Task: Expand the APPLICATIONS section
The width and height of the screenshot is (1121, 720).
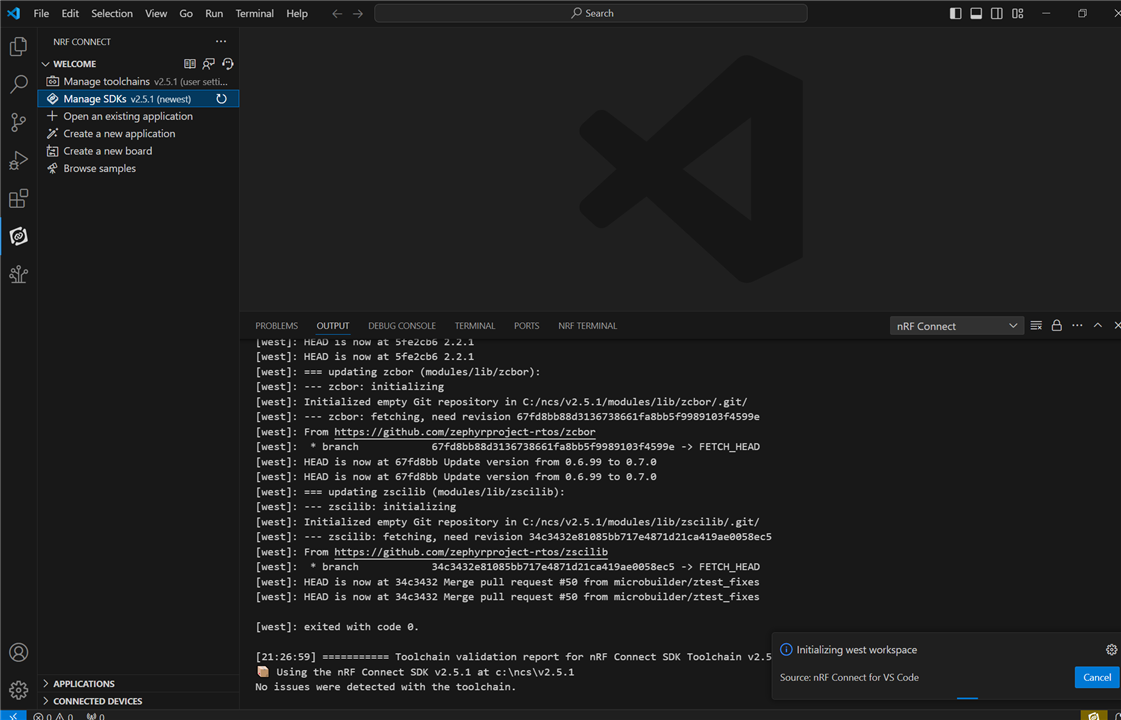Action: pyautogui.click(x=46, y=684)
